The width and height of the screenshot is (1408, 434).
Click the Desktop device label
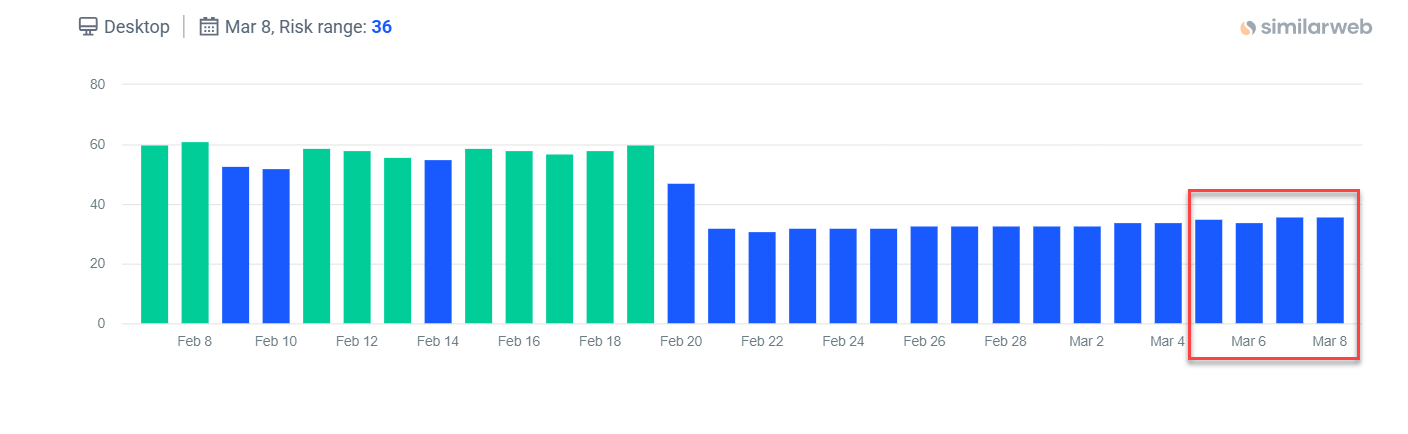pos(137,27)
